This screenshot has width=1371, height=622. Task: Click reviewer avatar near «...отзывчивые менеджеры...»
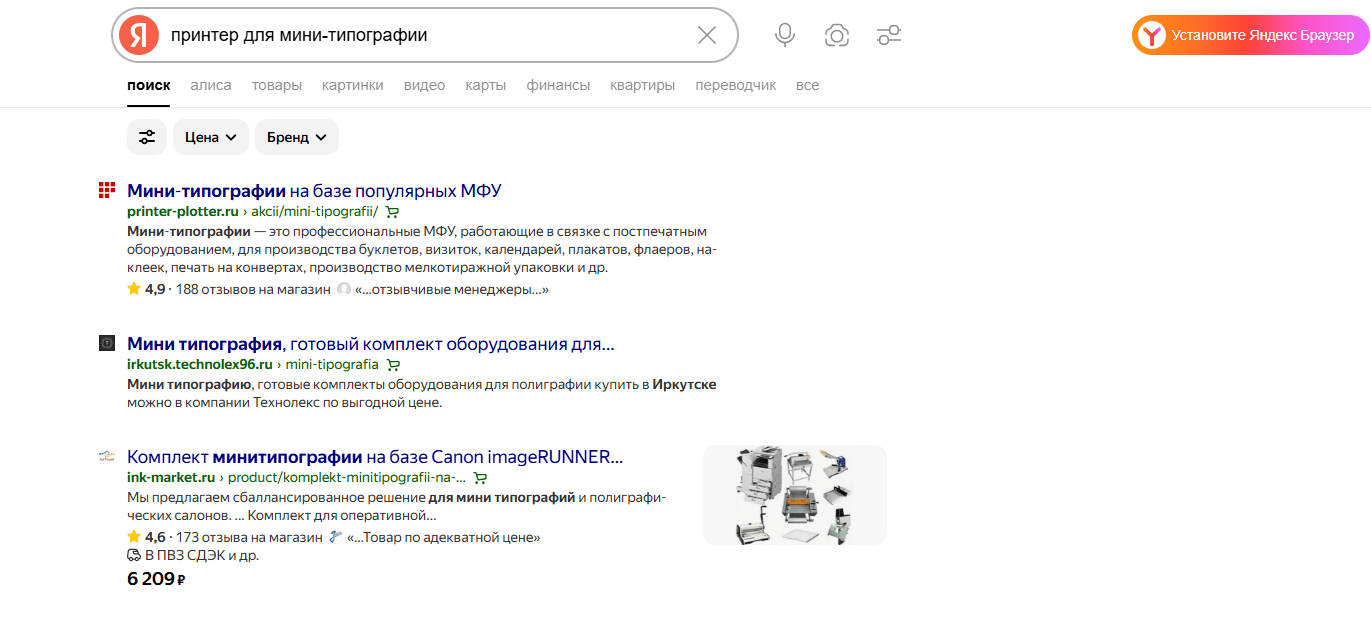coord(344,289)
